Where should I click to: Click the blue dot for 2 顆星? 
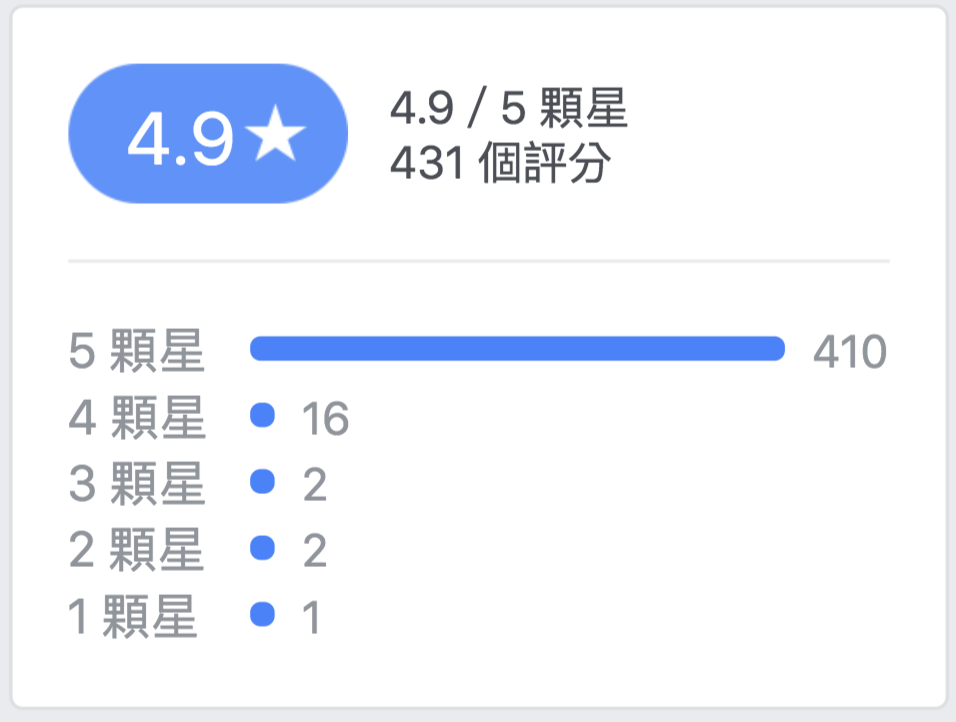(x=263, y=548)
